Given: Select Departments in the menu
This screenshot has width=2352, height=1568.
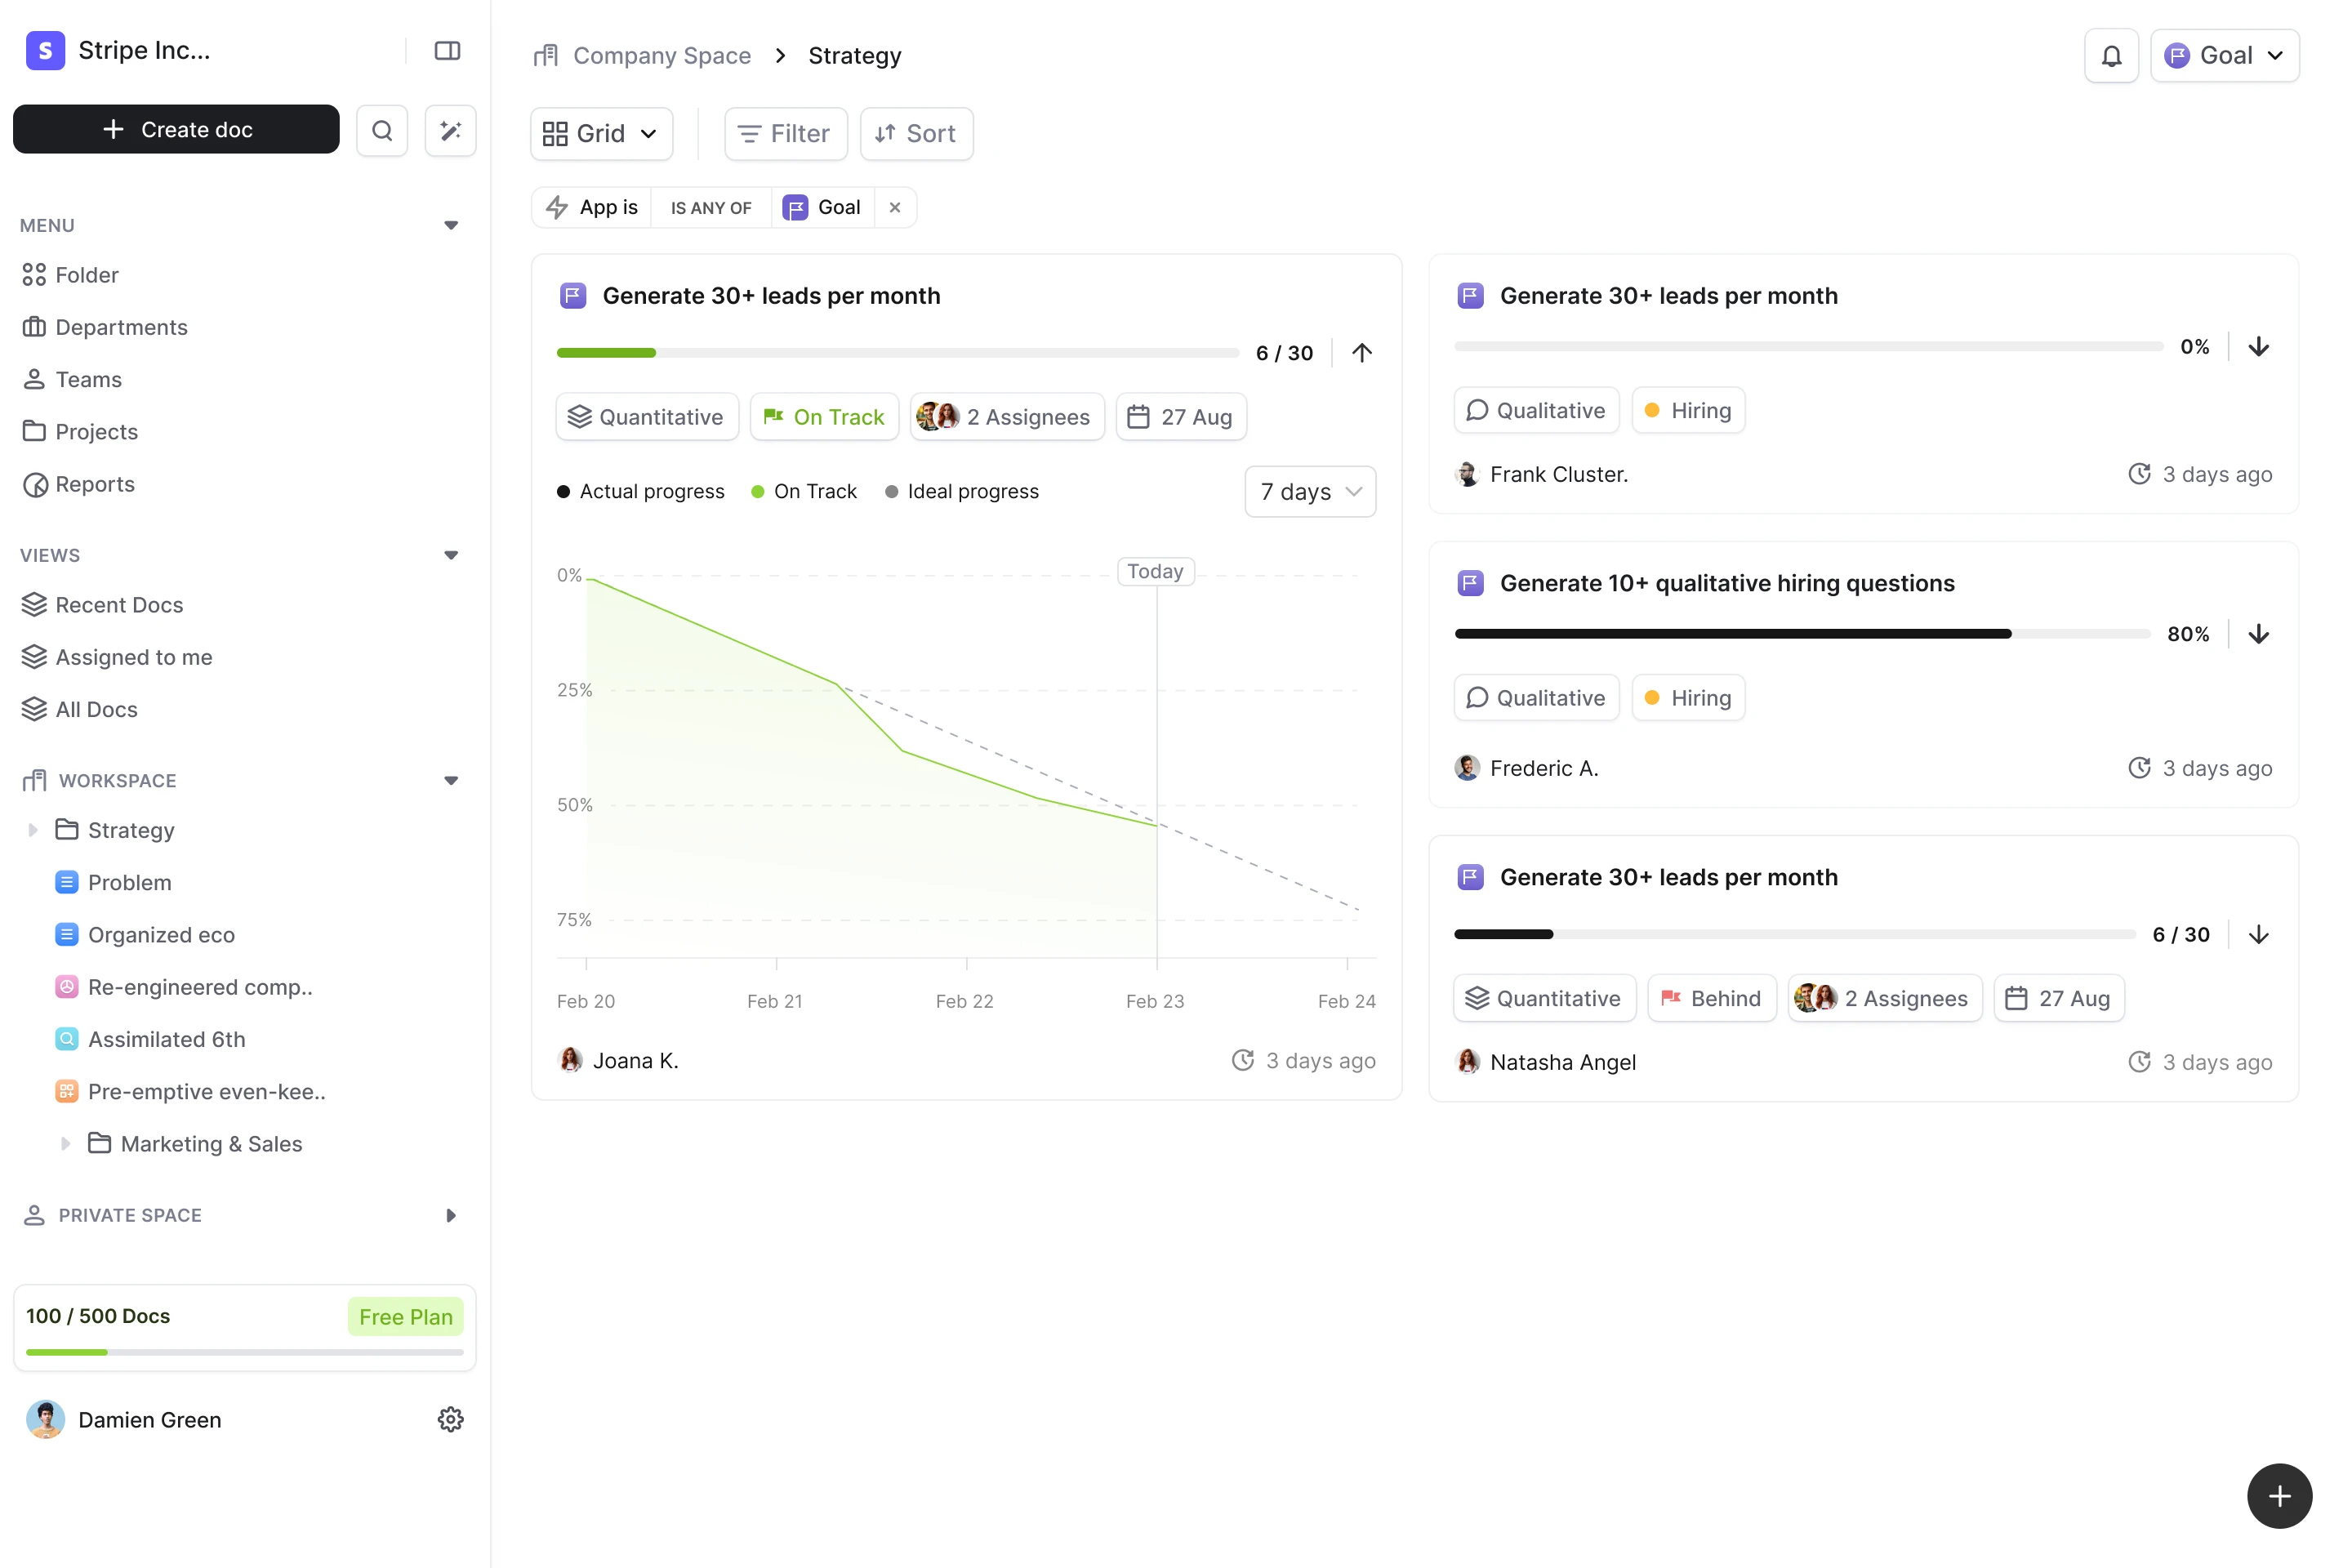Looking at the screenshot, I should (121, 327).
